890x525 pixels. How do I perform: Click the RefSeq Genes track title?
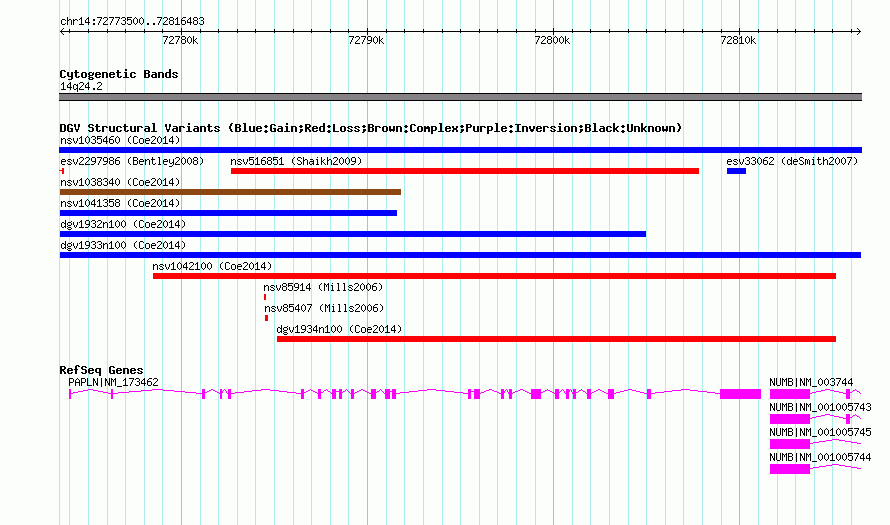101,370
